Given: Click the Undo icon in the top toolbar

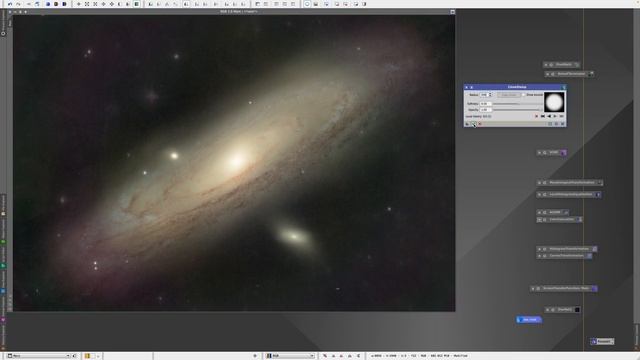Looking at the screenshot, I should coord(10,4).
